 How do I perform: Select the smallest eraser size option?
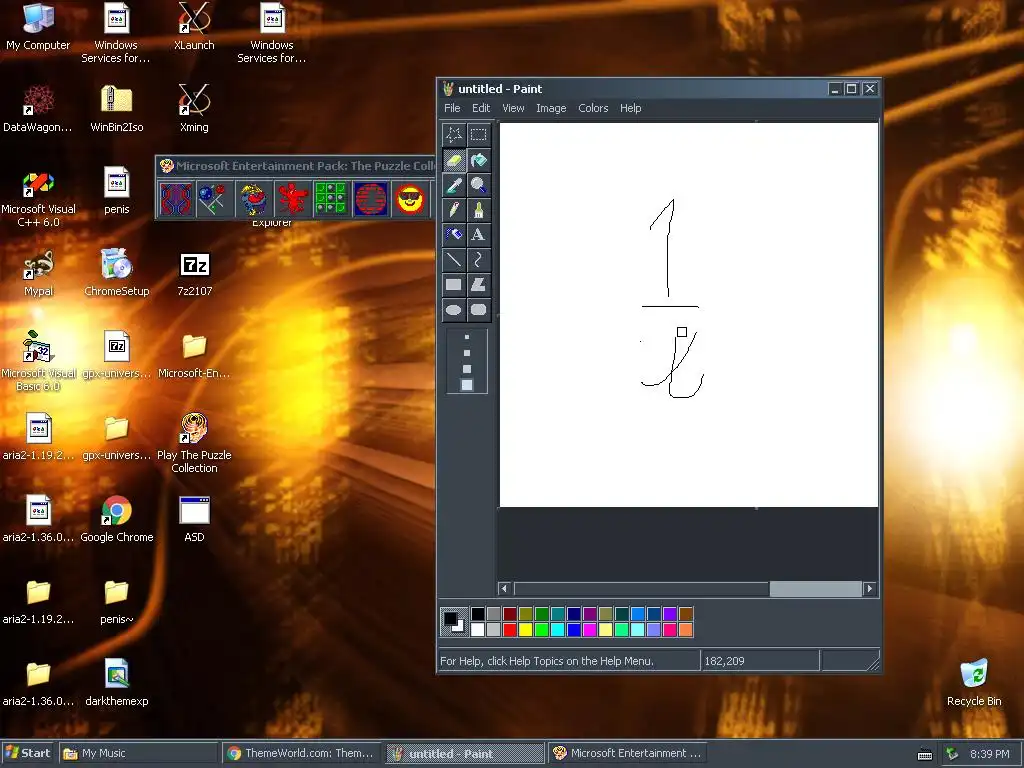tap(467, 338)
